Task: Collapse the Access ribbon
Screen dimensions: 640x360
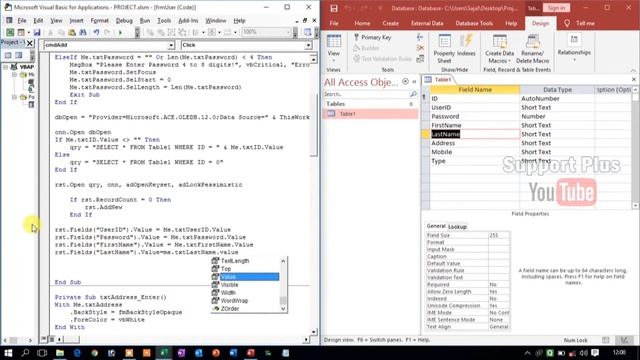Action: tap(633, 70)
